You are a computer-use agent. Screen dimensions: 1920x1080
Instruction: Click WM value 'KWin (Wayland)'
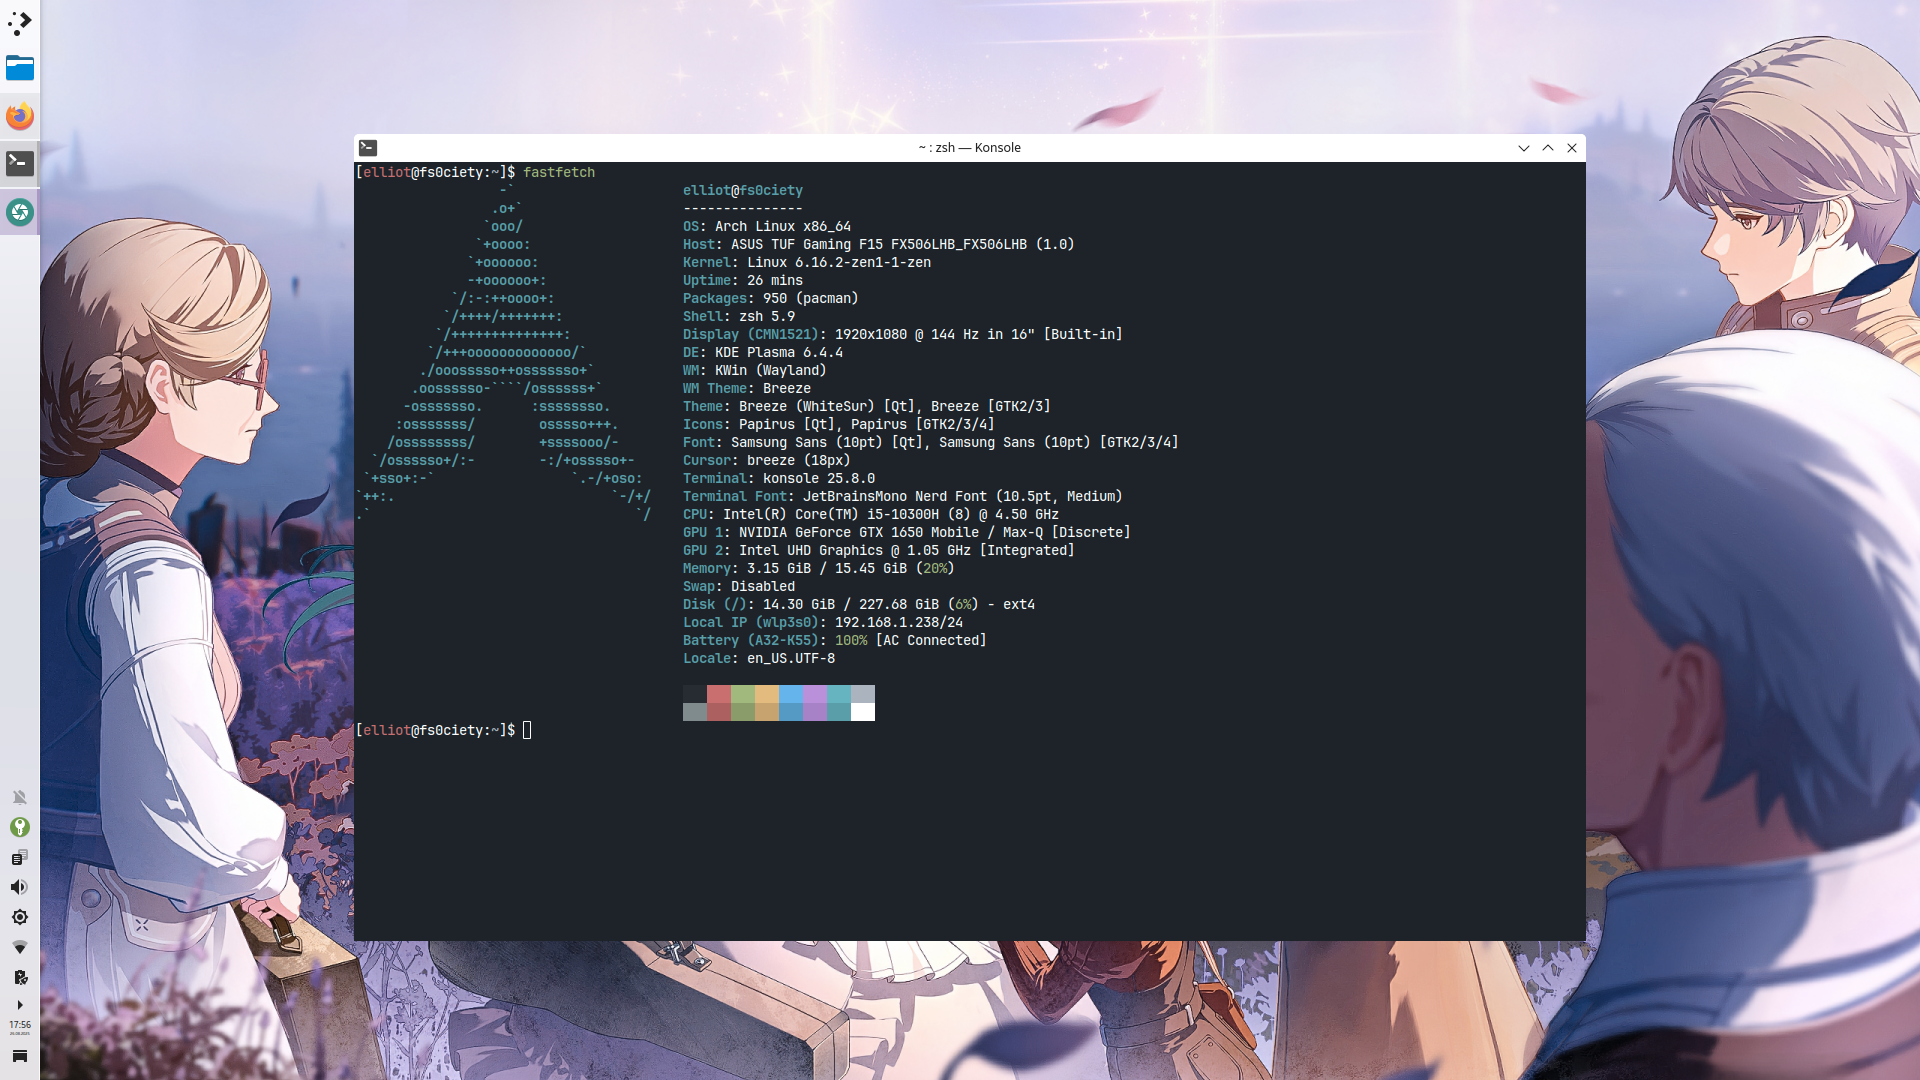(x=771, y=371)
